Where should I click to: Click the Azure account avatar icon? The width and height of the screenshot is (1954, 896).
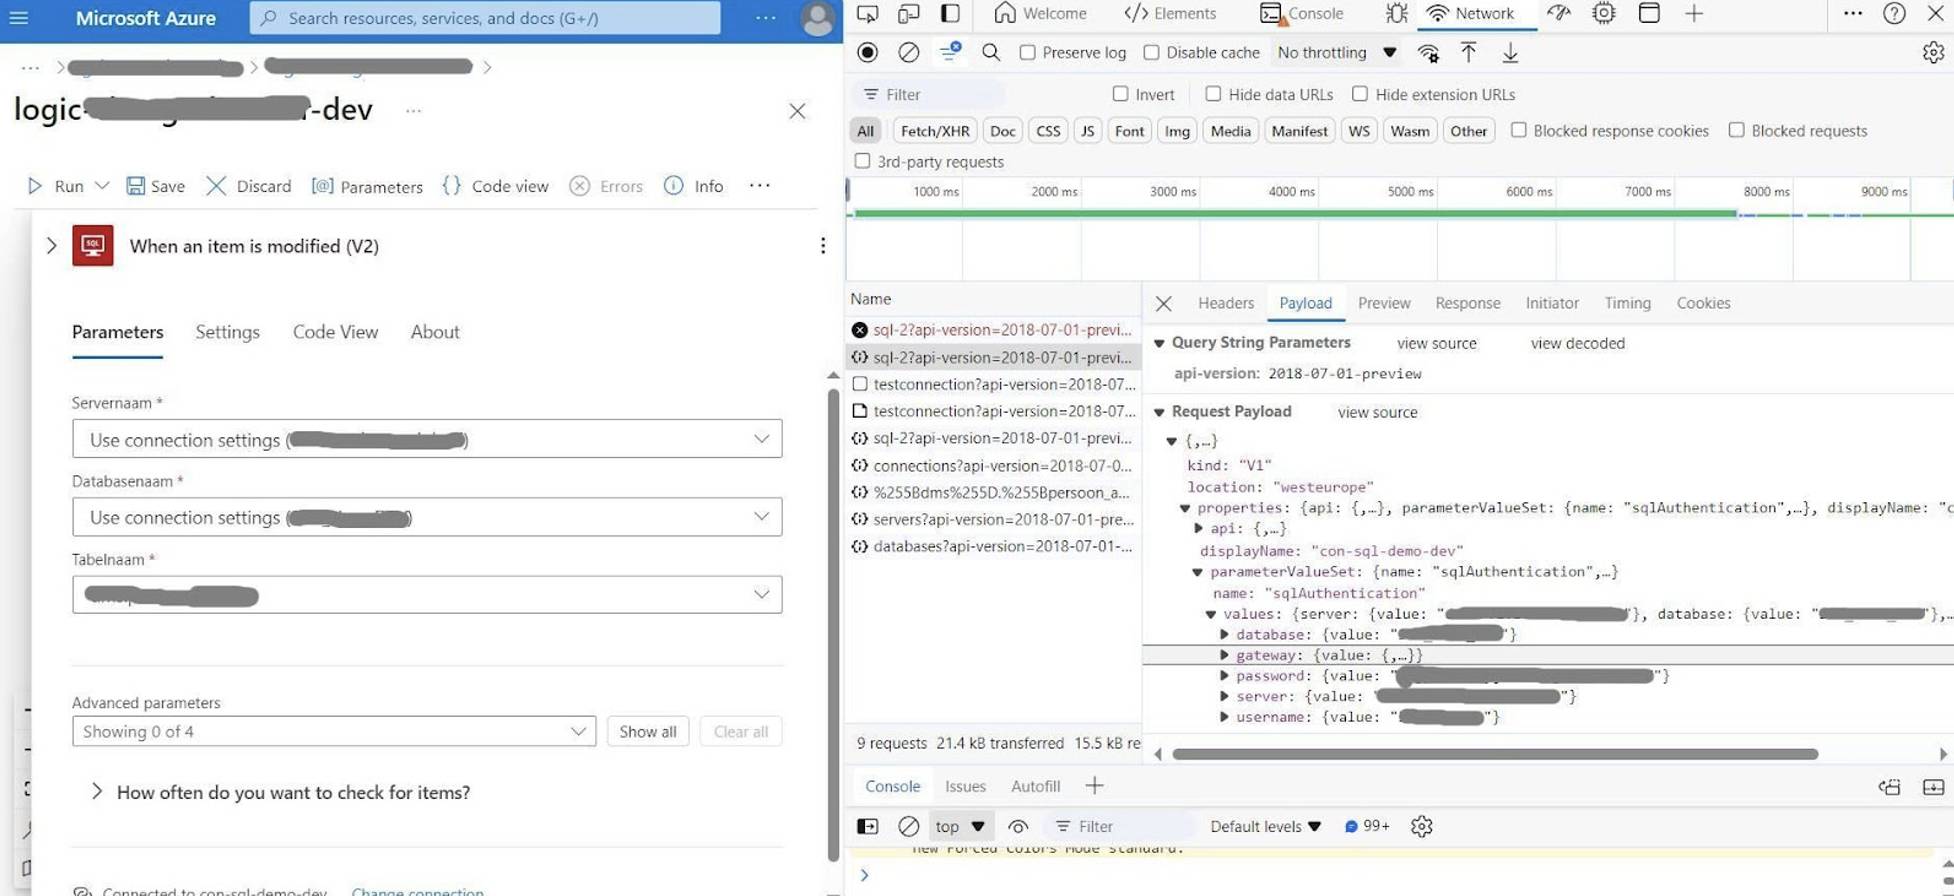(818, 18)
